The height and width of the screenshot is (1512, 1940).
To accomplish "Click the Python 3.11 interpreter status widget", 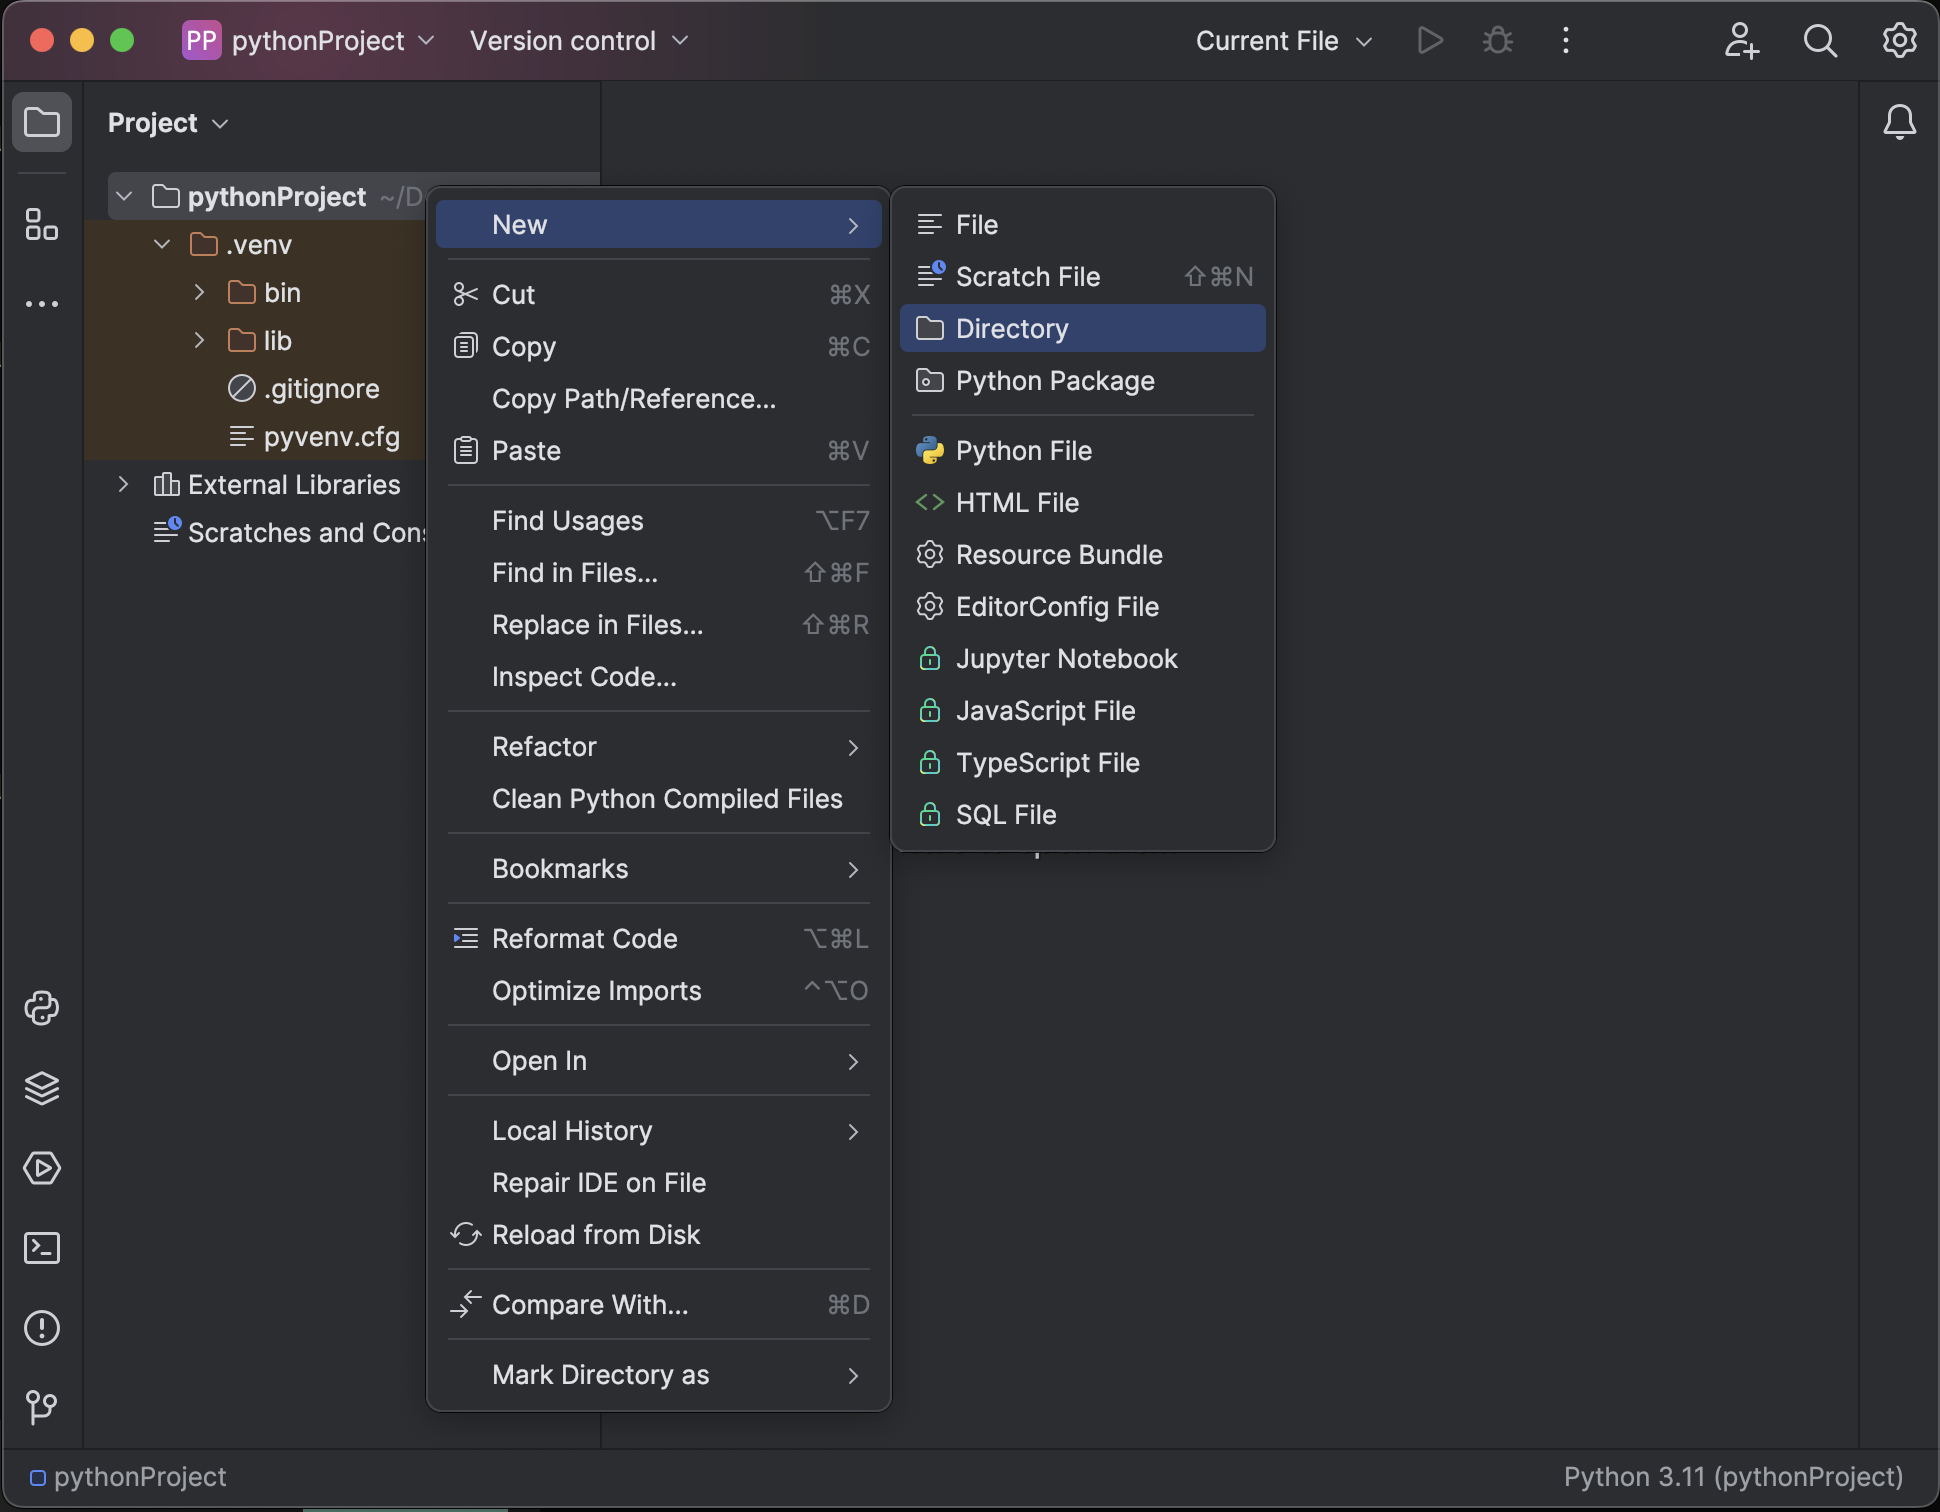I will (1732, 1477).
